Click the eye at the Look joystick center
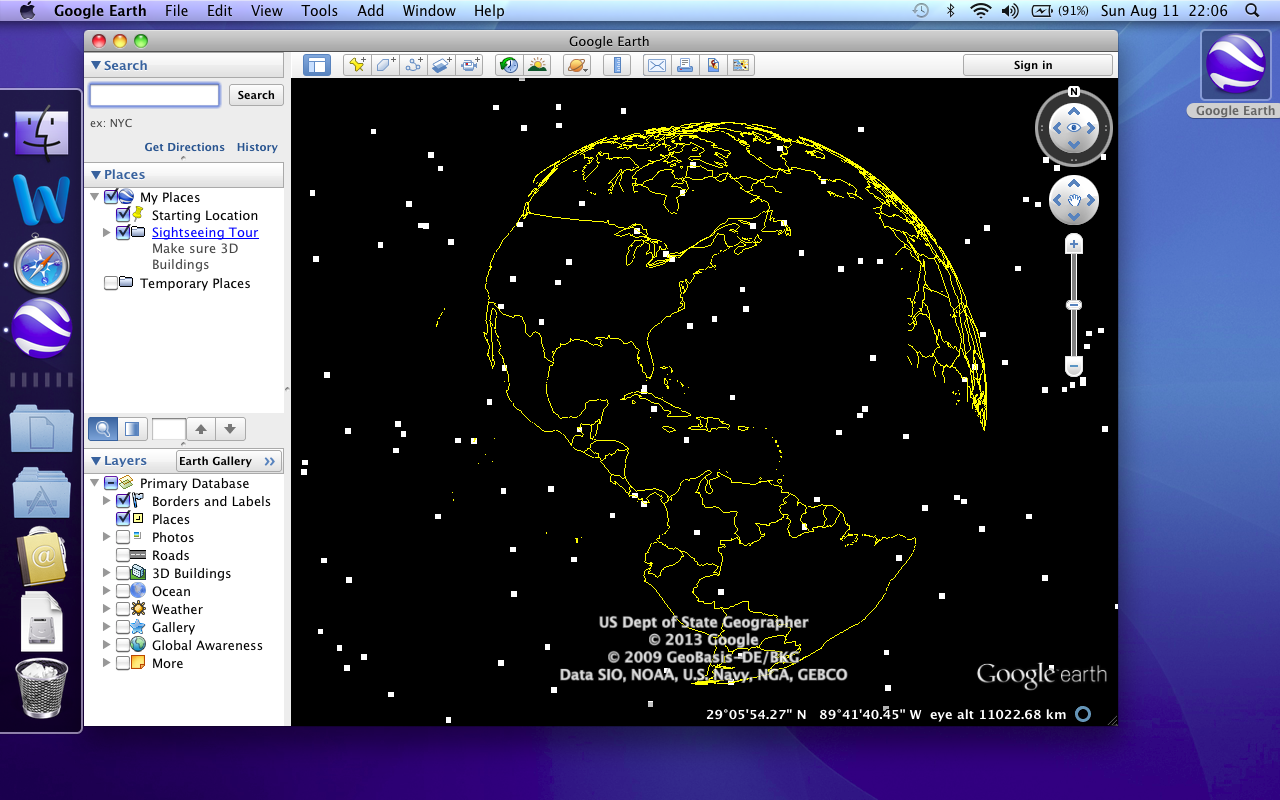Viewport: 1280px width, 800px height. [x=1074, y=128]
